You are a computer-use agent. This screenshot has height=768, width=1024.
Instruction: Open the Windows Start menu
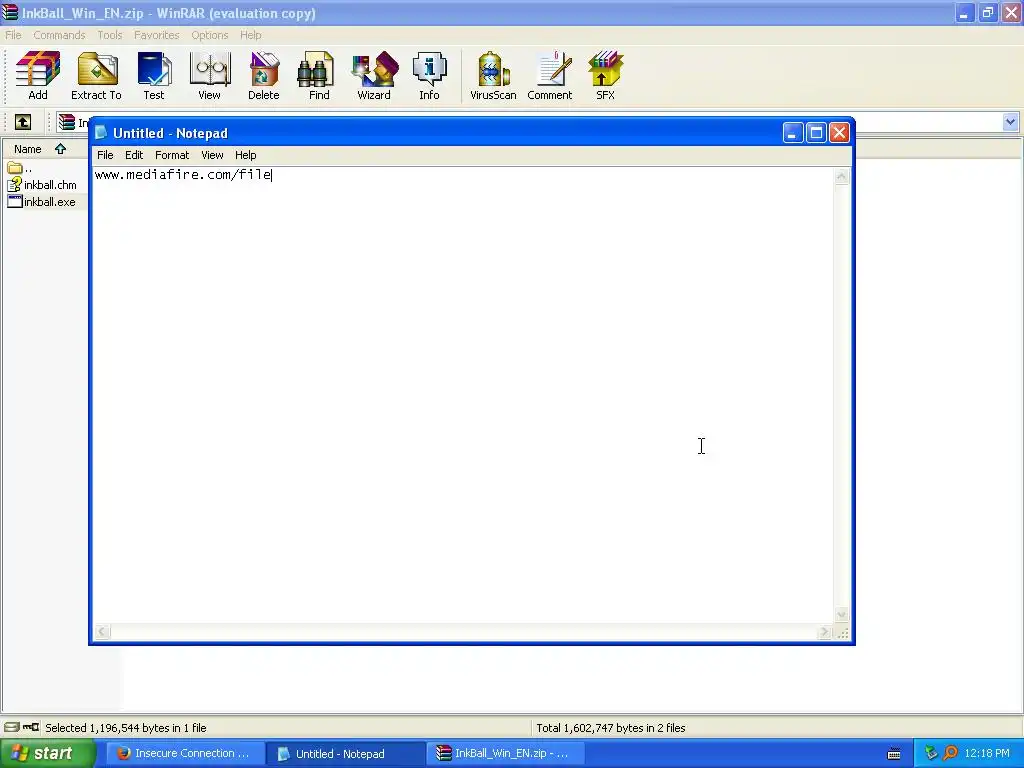(x=47, y=754)
